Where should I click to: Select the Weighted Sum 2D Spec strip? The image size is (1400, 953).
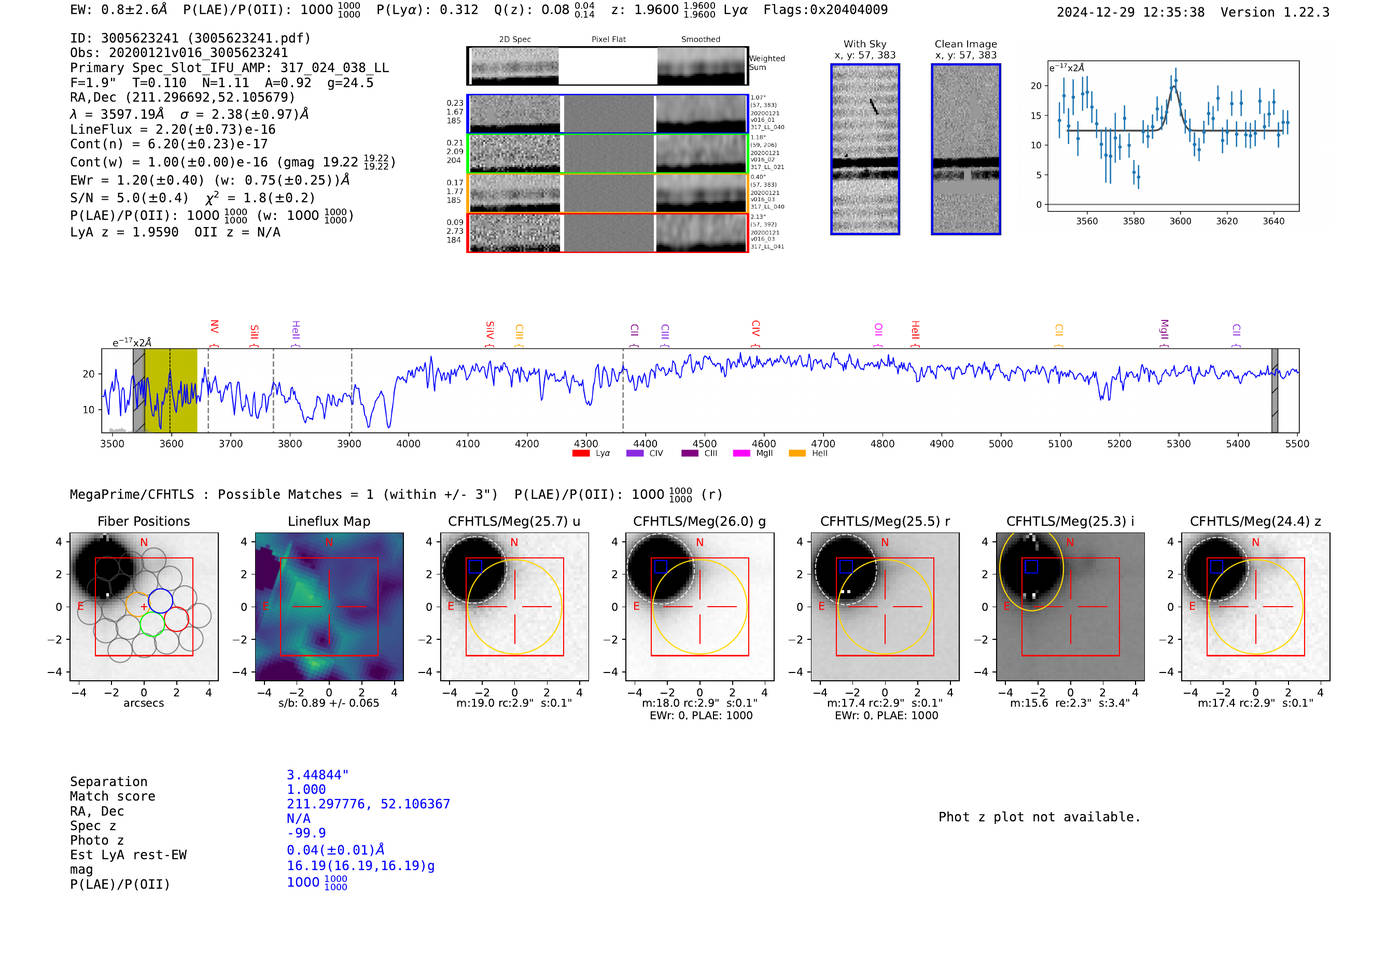pyautogui.click(x=608, y=66)
